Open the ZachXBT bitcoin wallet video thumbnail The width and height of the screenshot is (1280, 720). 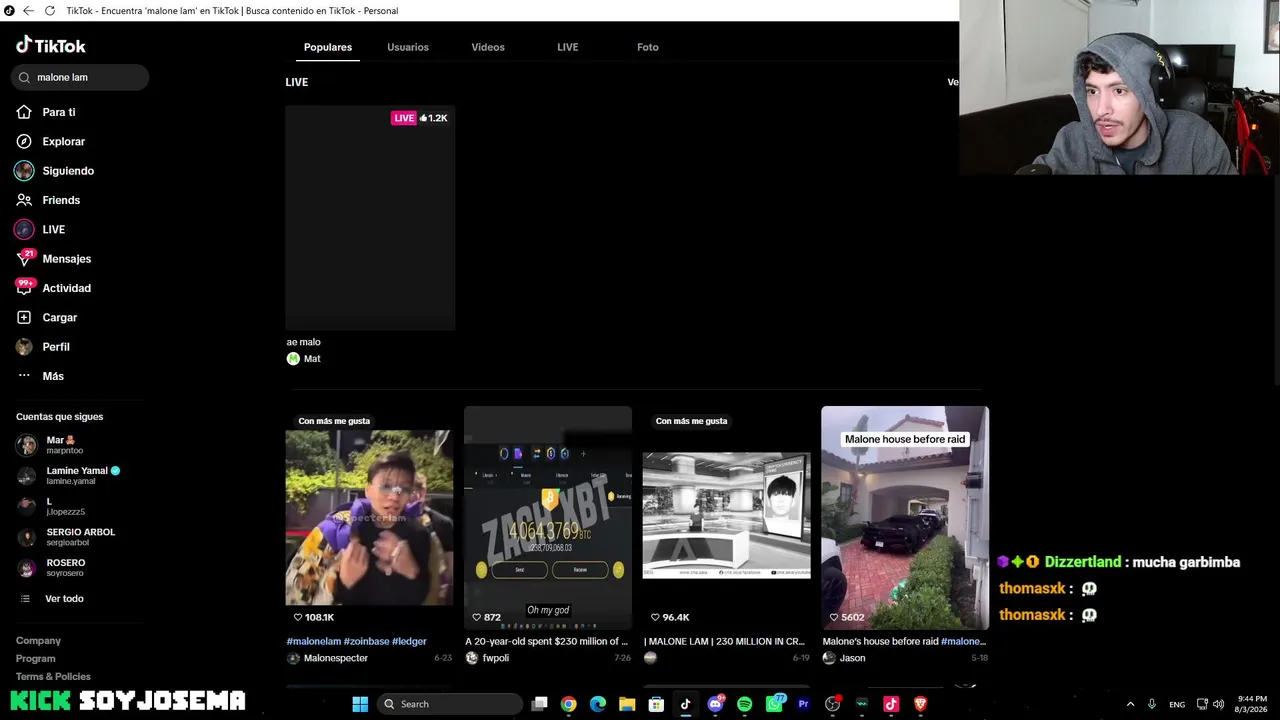pyautogui.click(x=548, y=518)
